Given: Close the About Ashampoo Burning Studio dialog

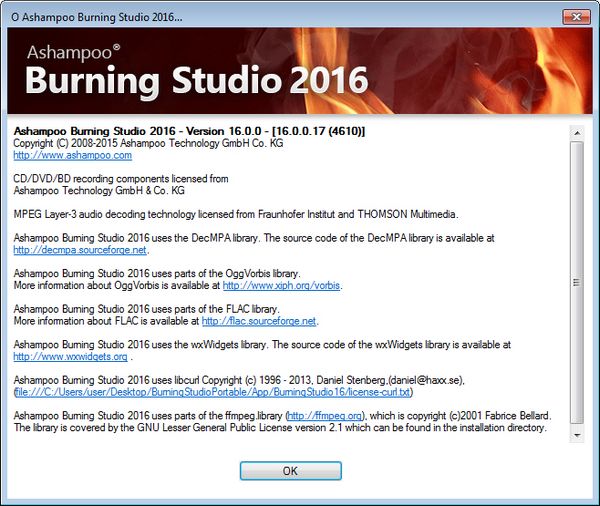Looking at the screenshot, I should [576, 17].
